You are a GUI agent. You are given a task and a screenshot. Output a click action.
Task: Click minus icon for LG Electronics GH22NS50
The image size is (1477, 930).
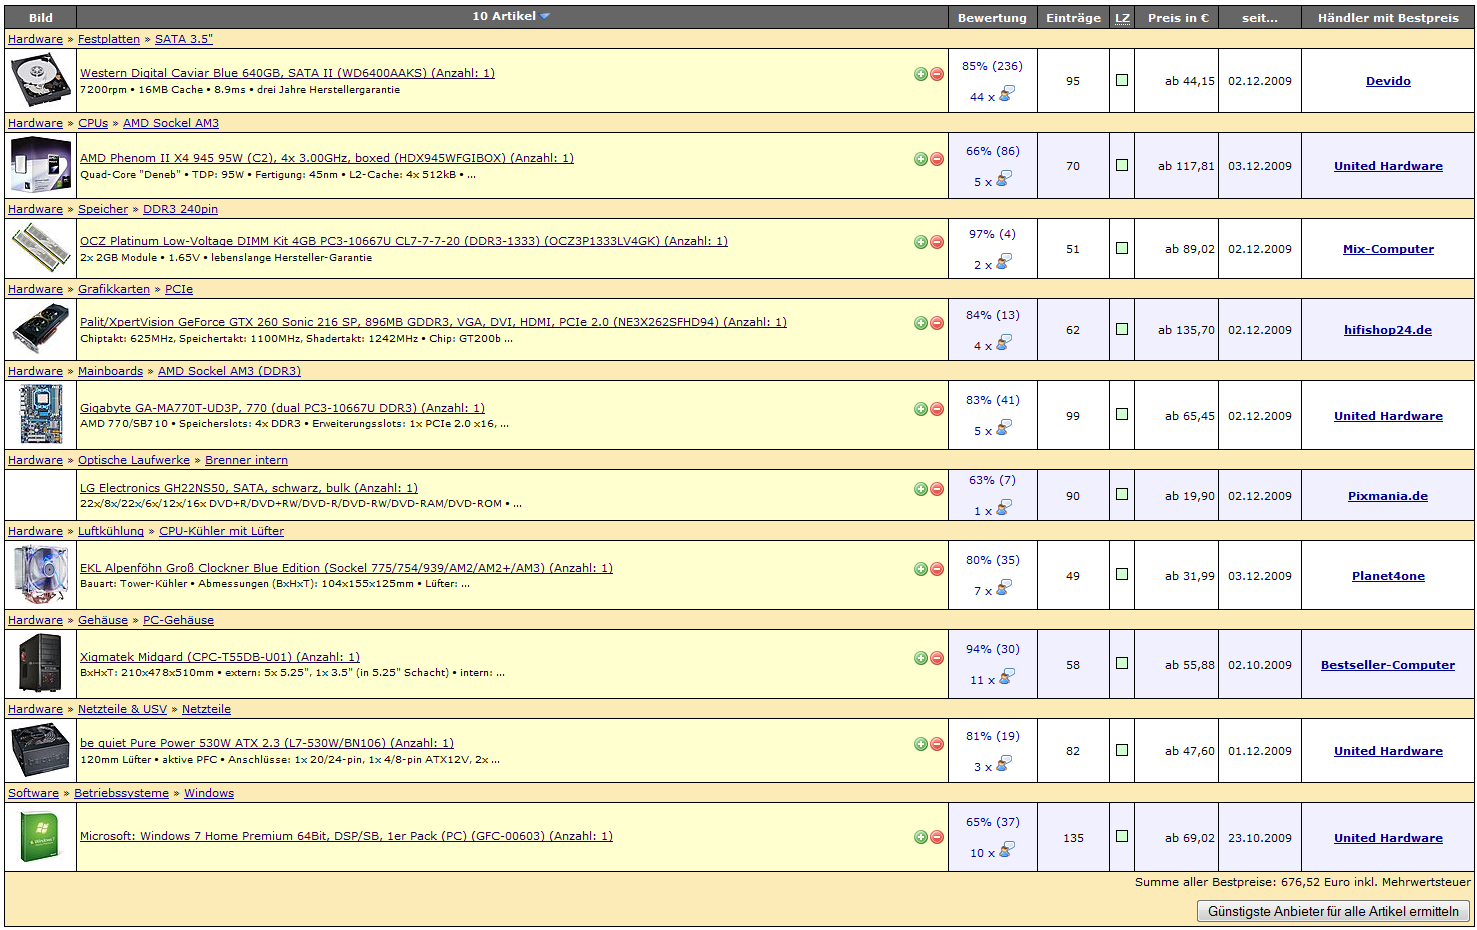pyautogui.click(x=937, y=489)
